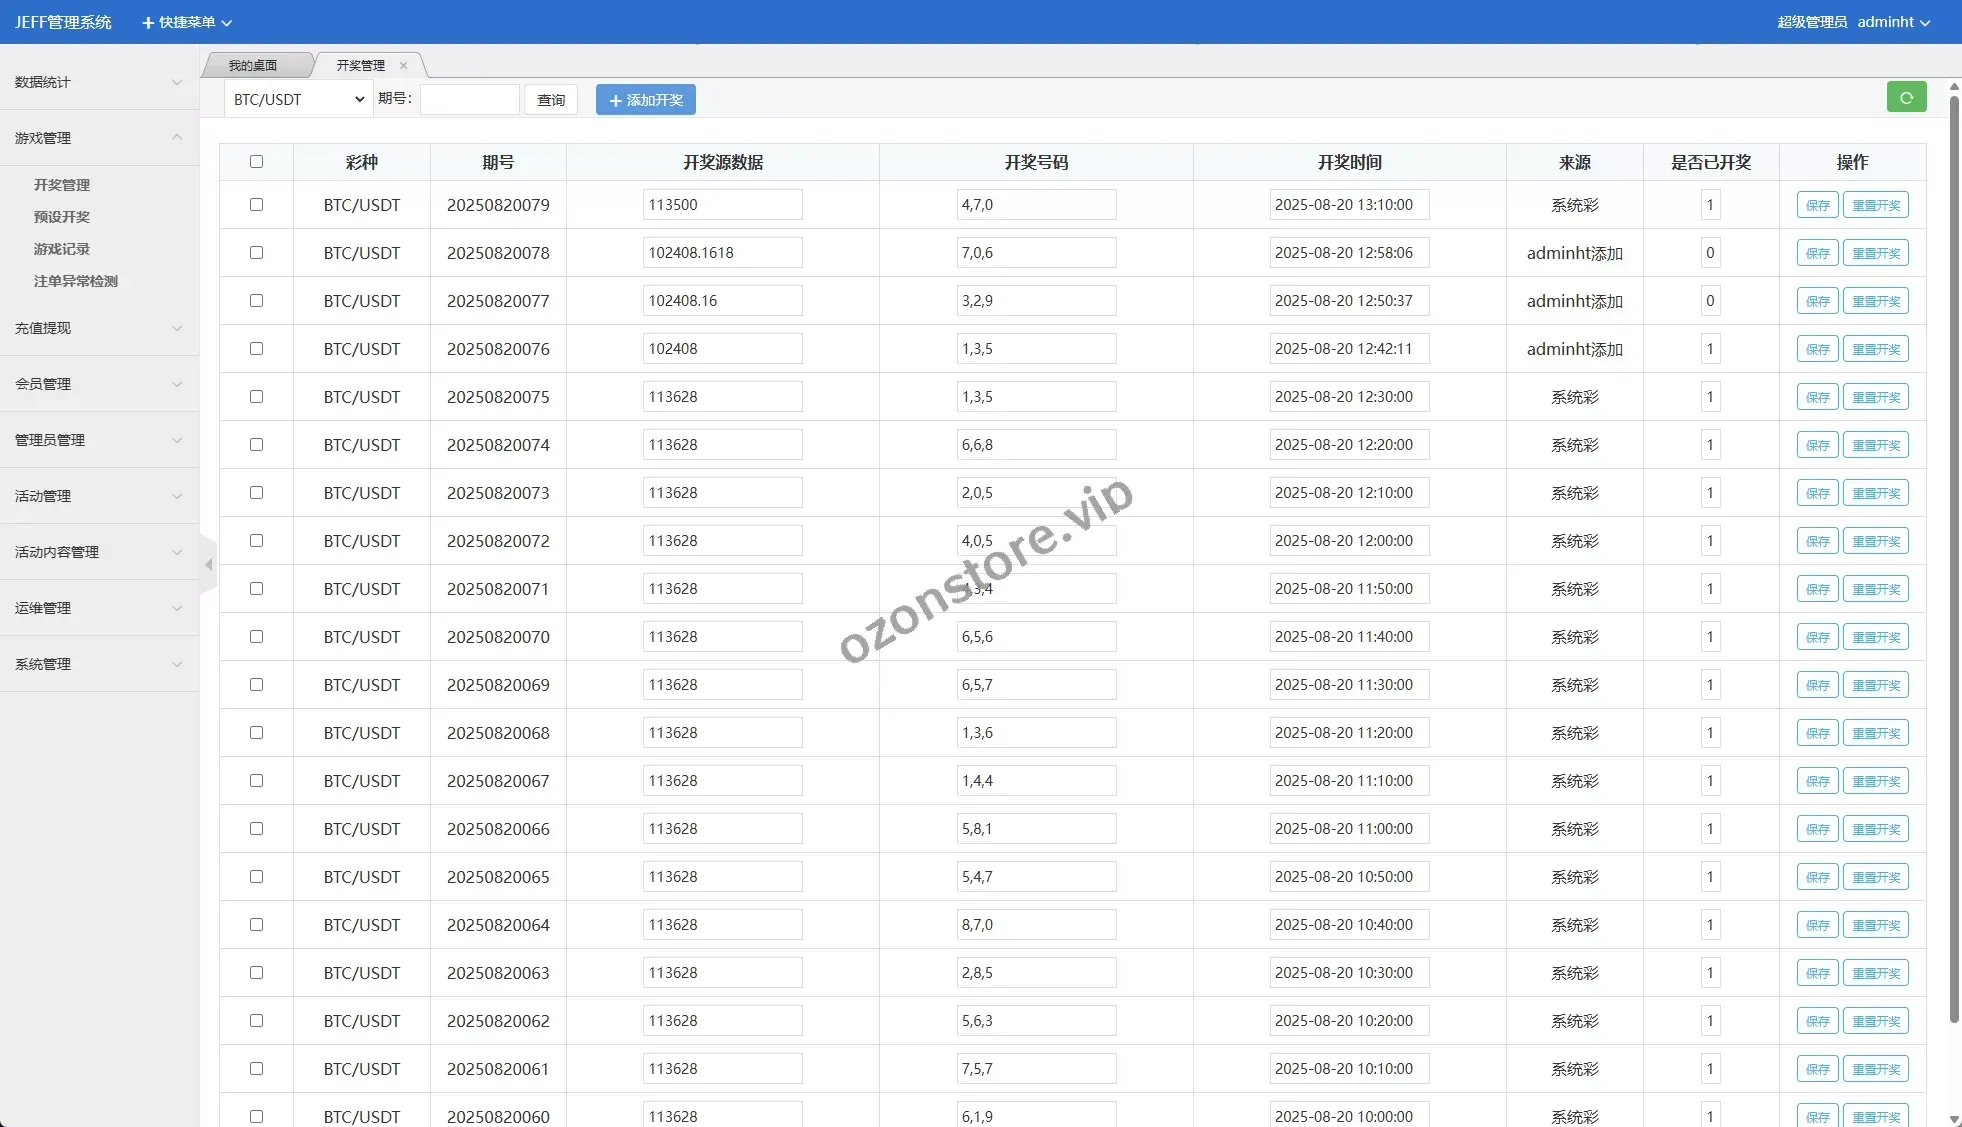The width and height of the screenshot is (1962, 1127).
Task: Click 重置开奖 for issue 20250820065
Action: pyautogui.click(x=1875, y=877)
